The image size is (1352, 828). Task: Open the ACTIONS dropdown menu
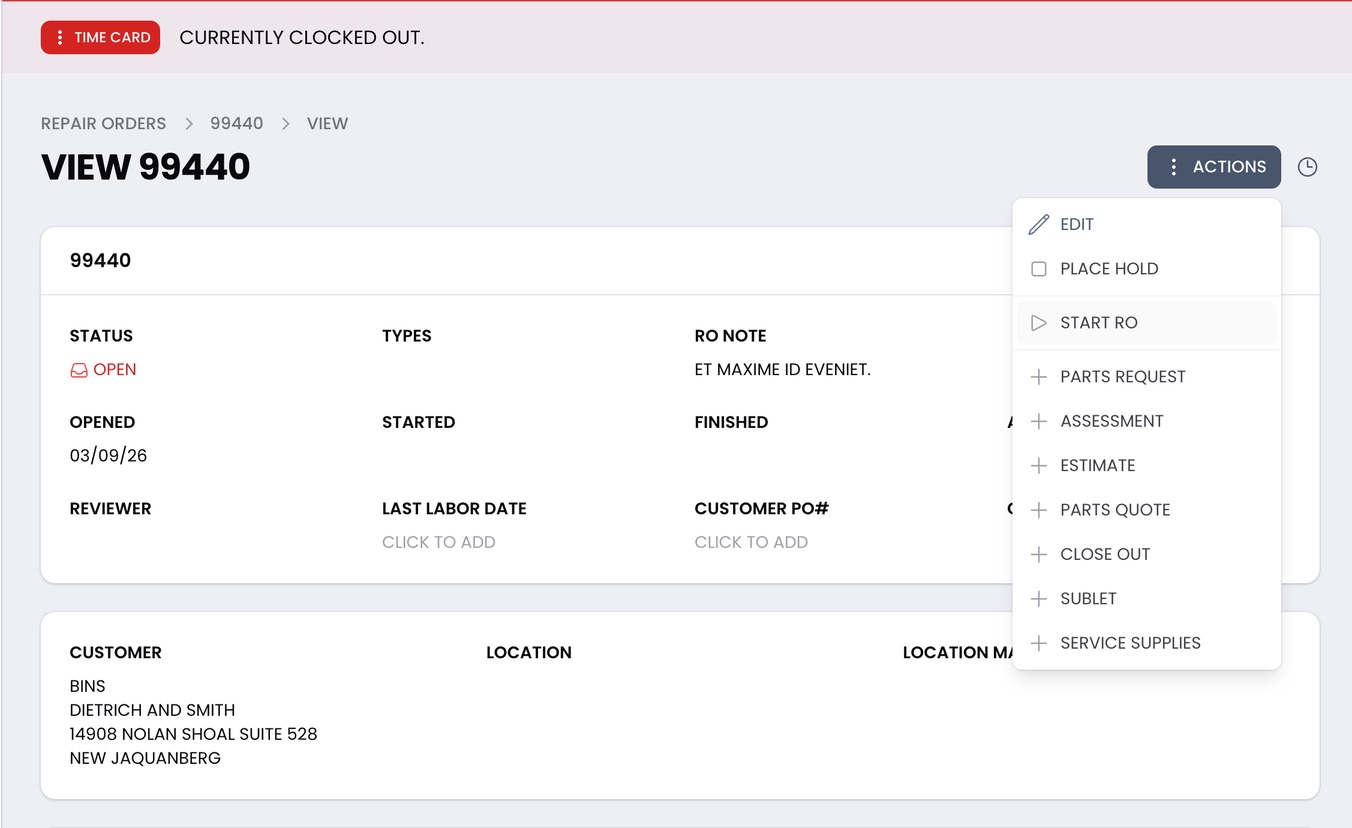[x=1214, y=167]
